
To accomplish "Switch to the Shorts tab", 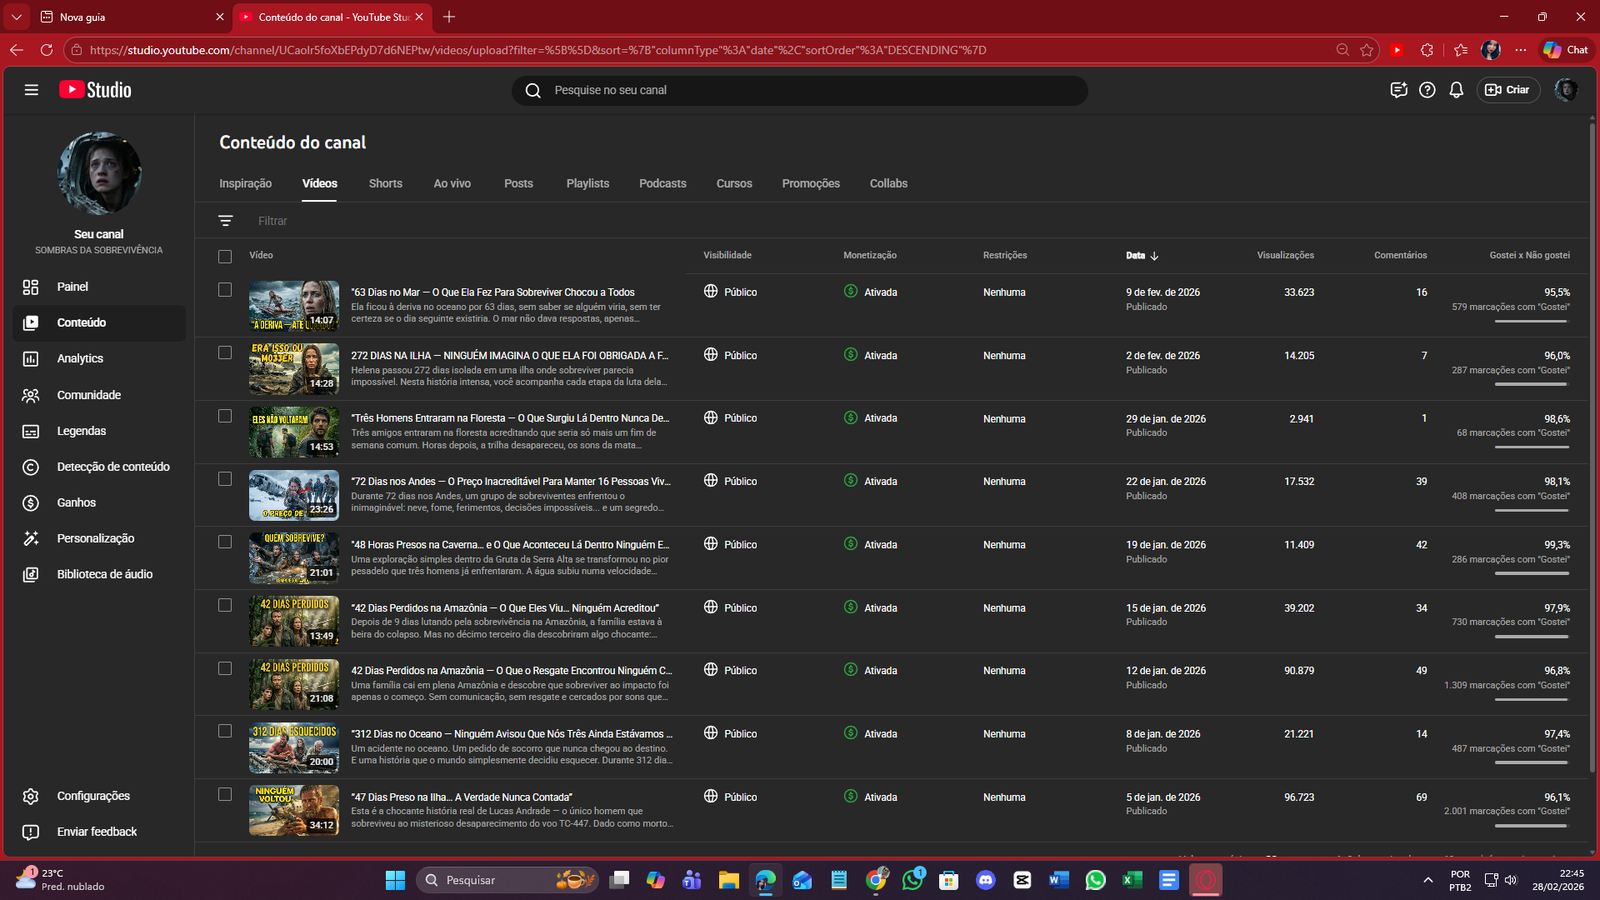I will point(385,184).
